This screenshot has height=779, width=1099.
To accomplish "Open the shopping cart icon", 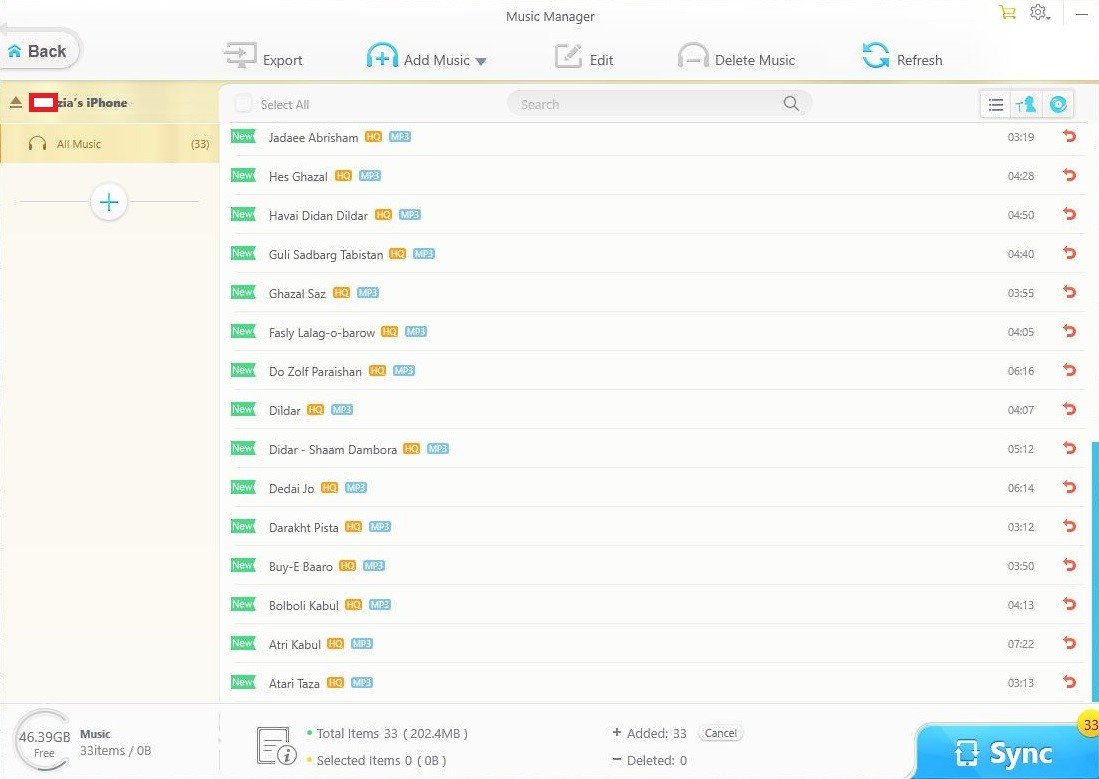I will pyautogui.click(x=1007, y=12).
